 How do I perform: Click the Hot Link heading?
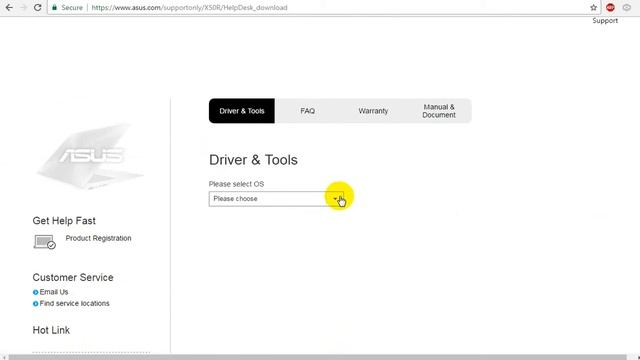51,330
